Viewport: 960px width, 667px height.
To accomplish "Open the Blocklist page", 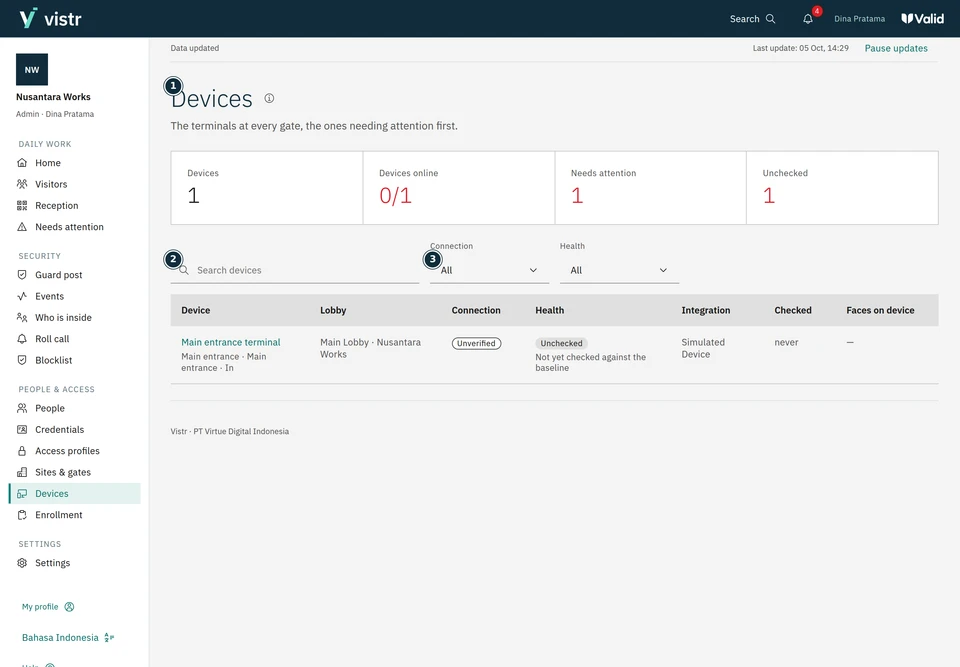I will pos(53,360).
